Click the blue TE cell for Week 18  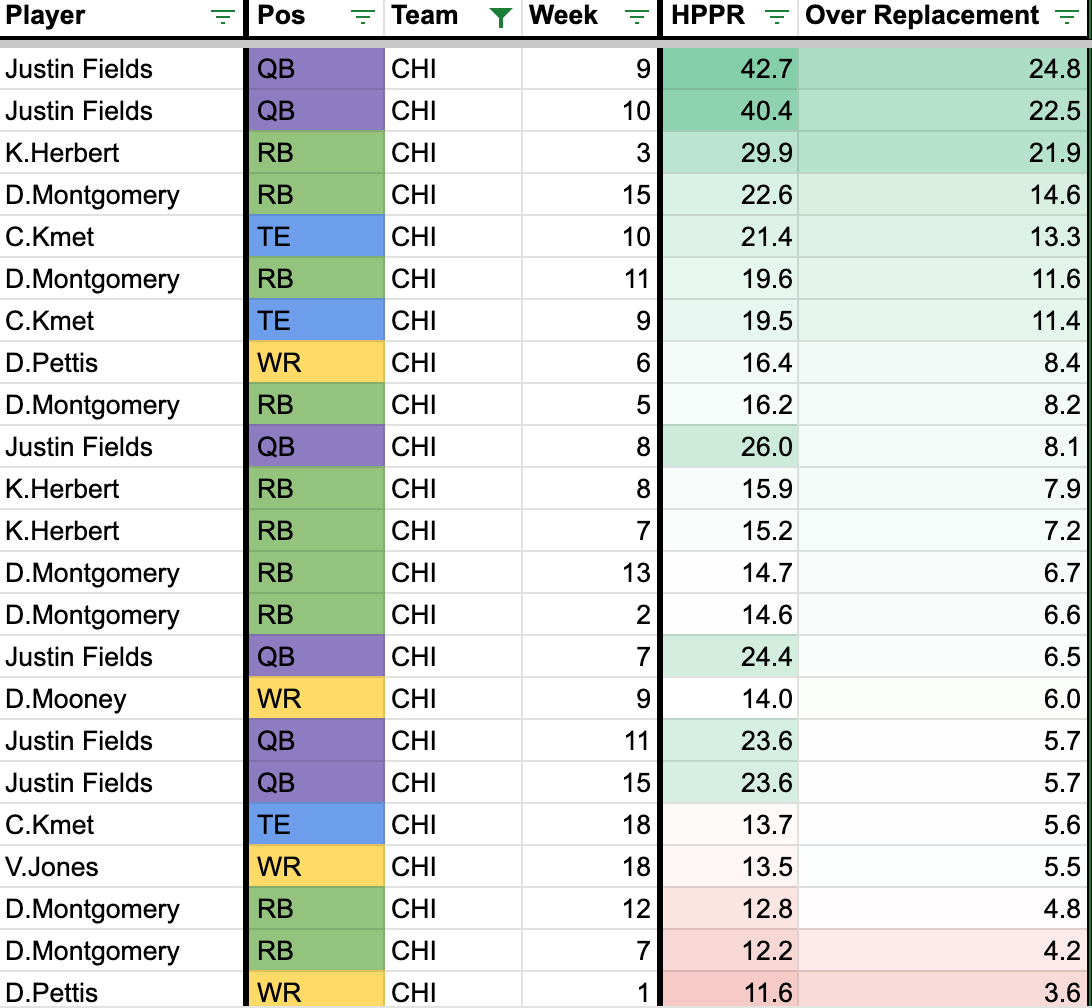316,825
